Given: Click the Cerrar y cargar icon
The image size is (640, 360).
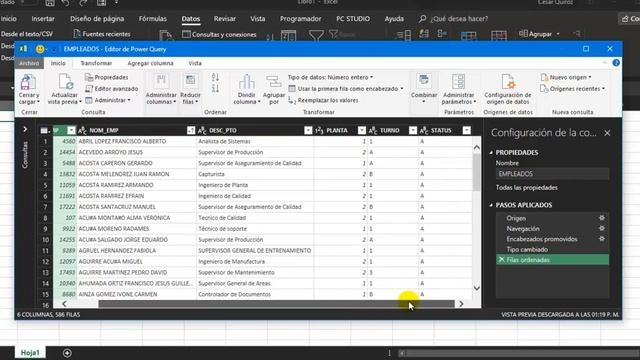Looking at the screenshot, I should click(x=28, y=83).
